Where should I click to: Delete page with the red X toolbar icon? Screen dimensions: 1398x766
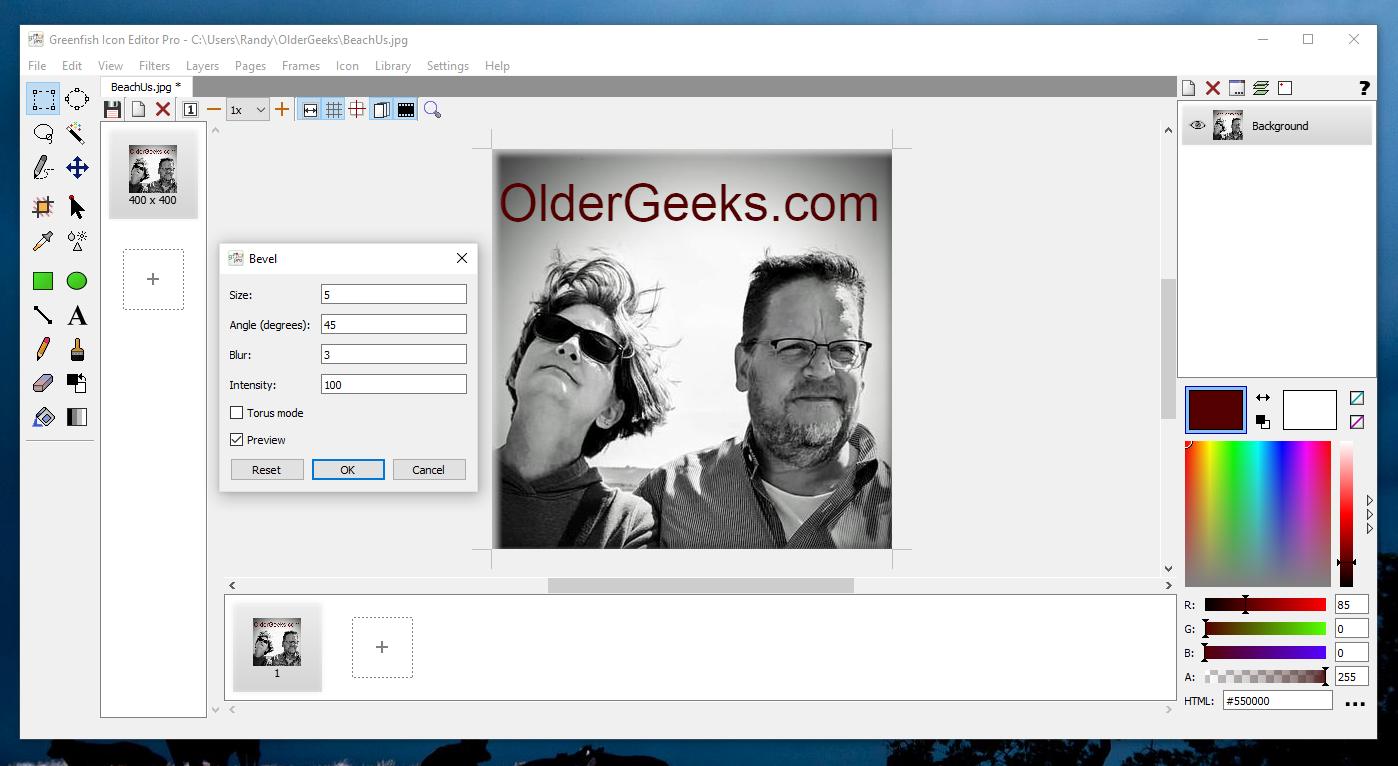click(x=163, y=110)
